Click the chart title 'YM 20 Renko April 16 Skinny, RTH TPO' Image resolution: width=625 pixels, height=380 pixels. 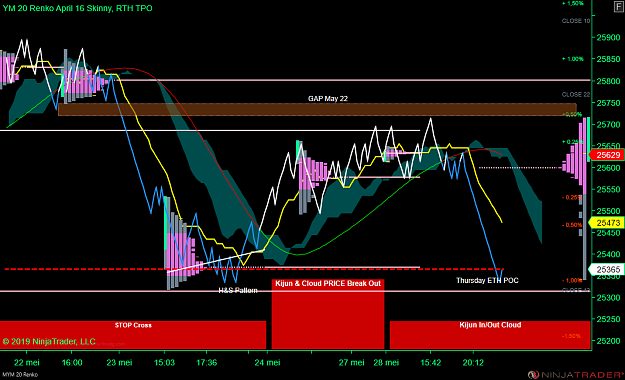pyautogui.click(x=78, y=8)
